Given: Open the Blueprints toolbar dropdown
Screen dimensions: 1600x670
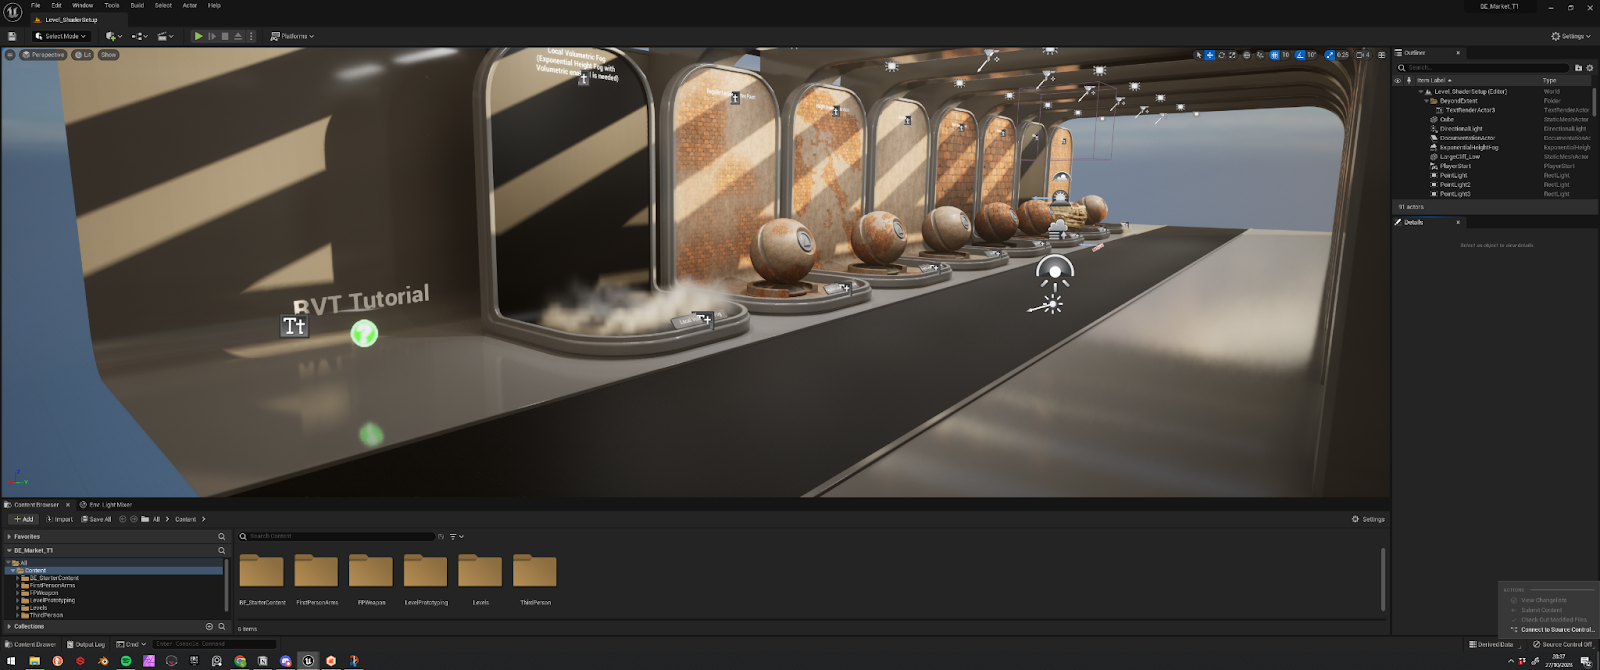Looking at the screenshot, I should (139, 36).
